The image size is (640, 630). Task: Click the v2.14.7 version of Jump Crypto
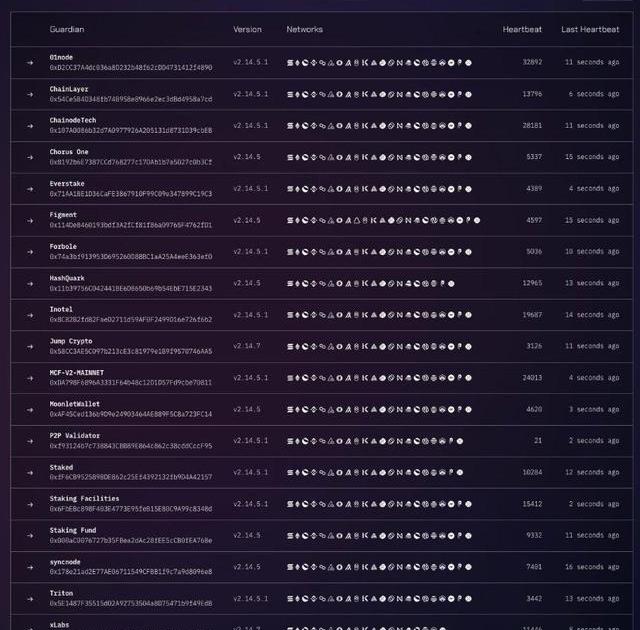click(249, 347)
